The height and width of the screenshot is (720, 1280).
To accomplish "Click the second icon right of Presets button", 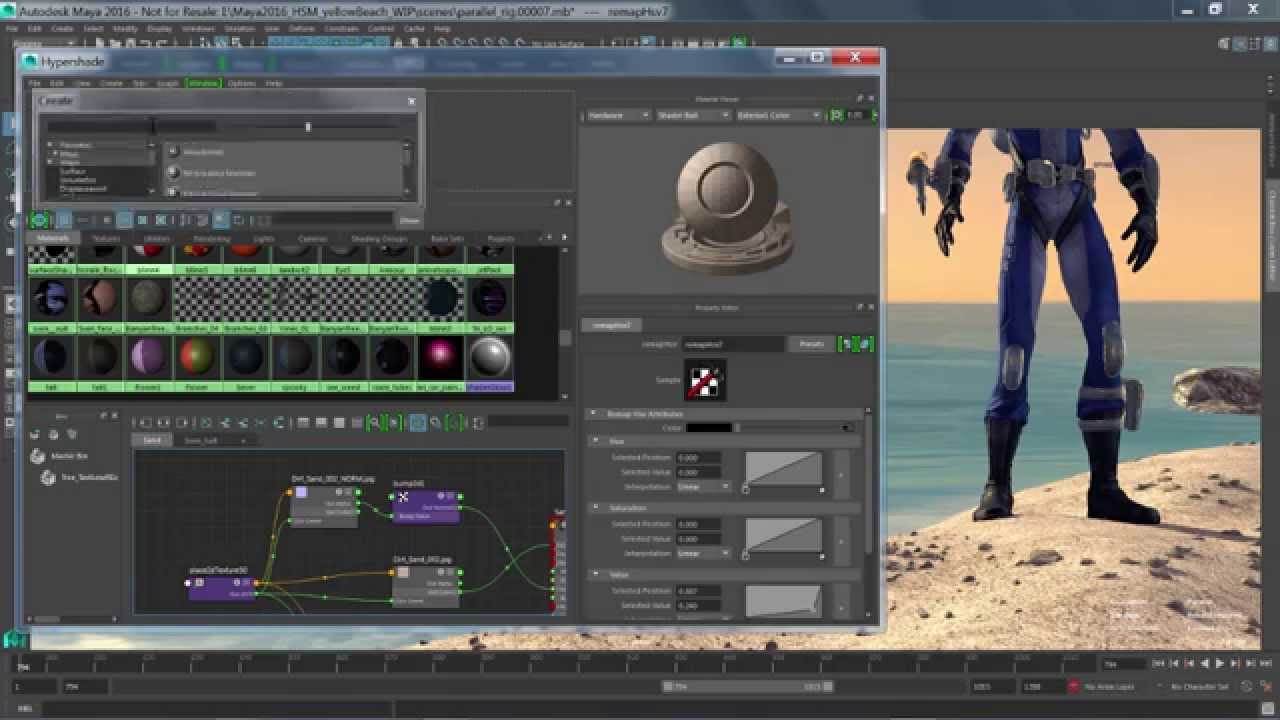I will click(865, 344).
